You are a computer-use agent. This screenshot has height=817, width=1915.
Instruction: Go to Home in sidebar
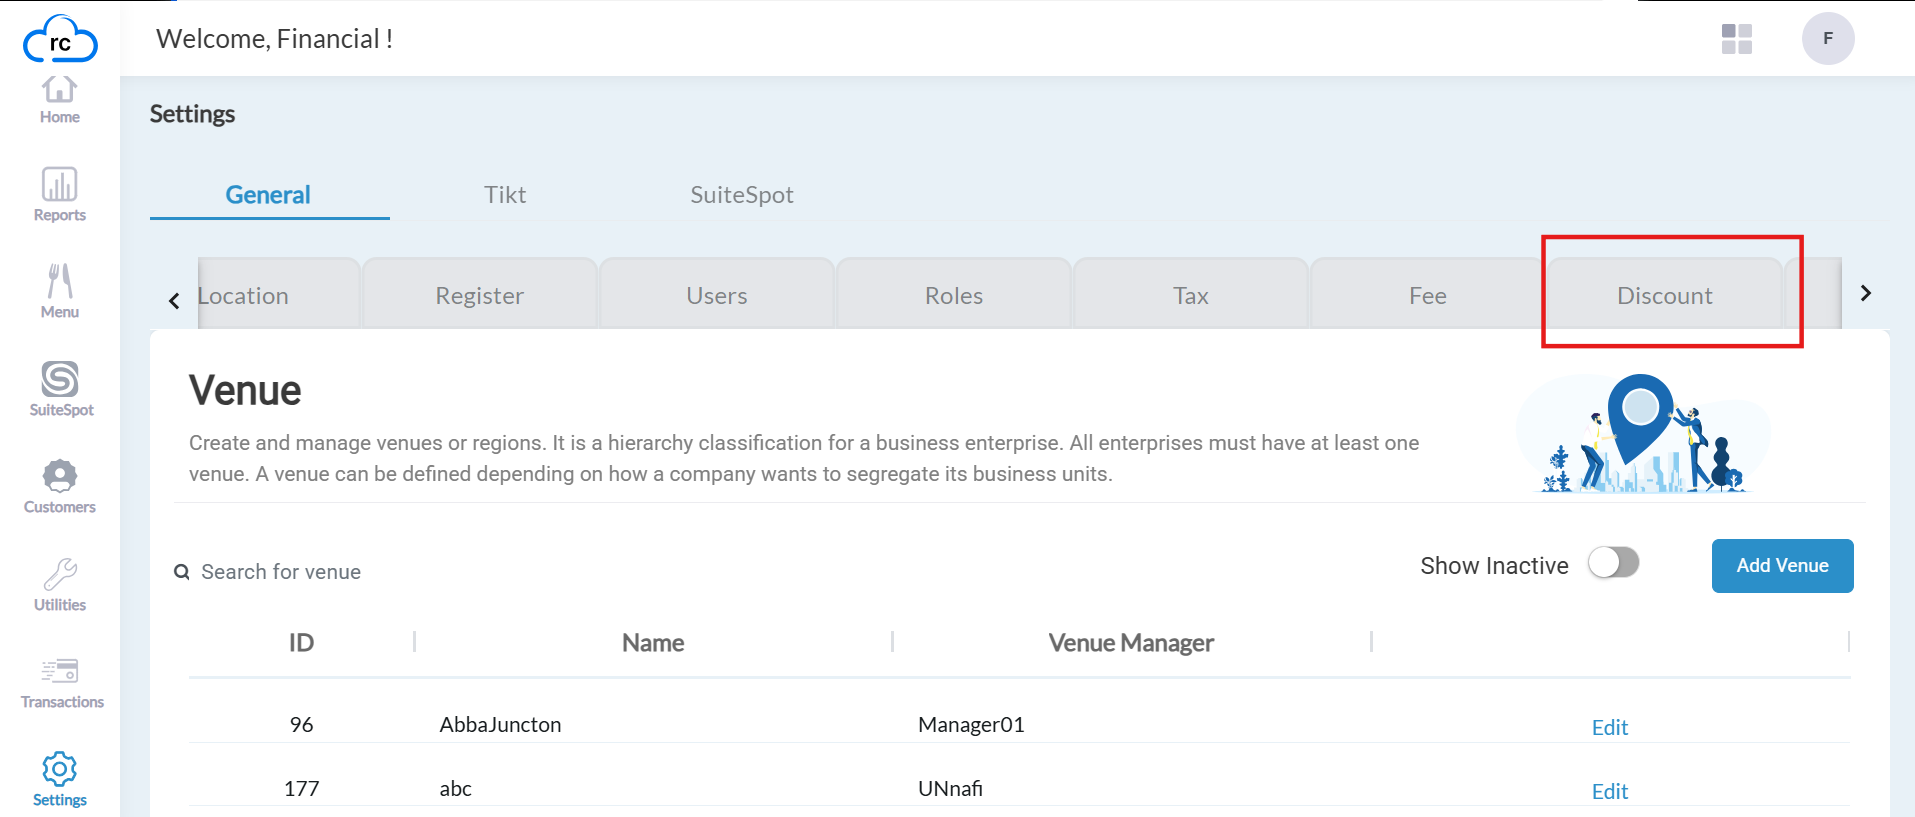coord(60,100)
